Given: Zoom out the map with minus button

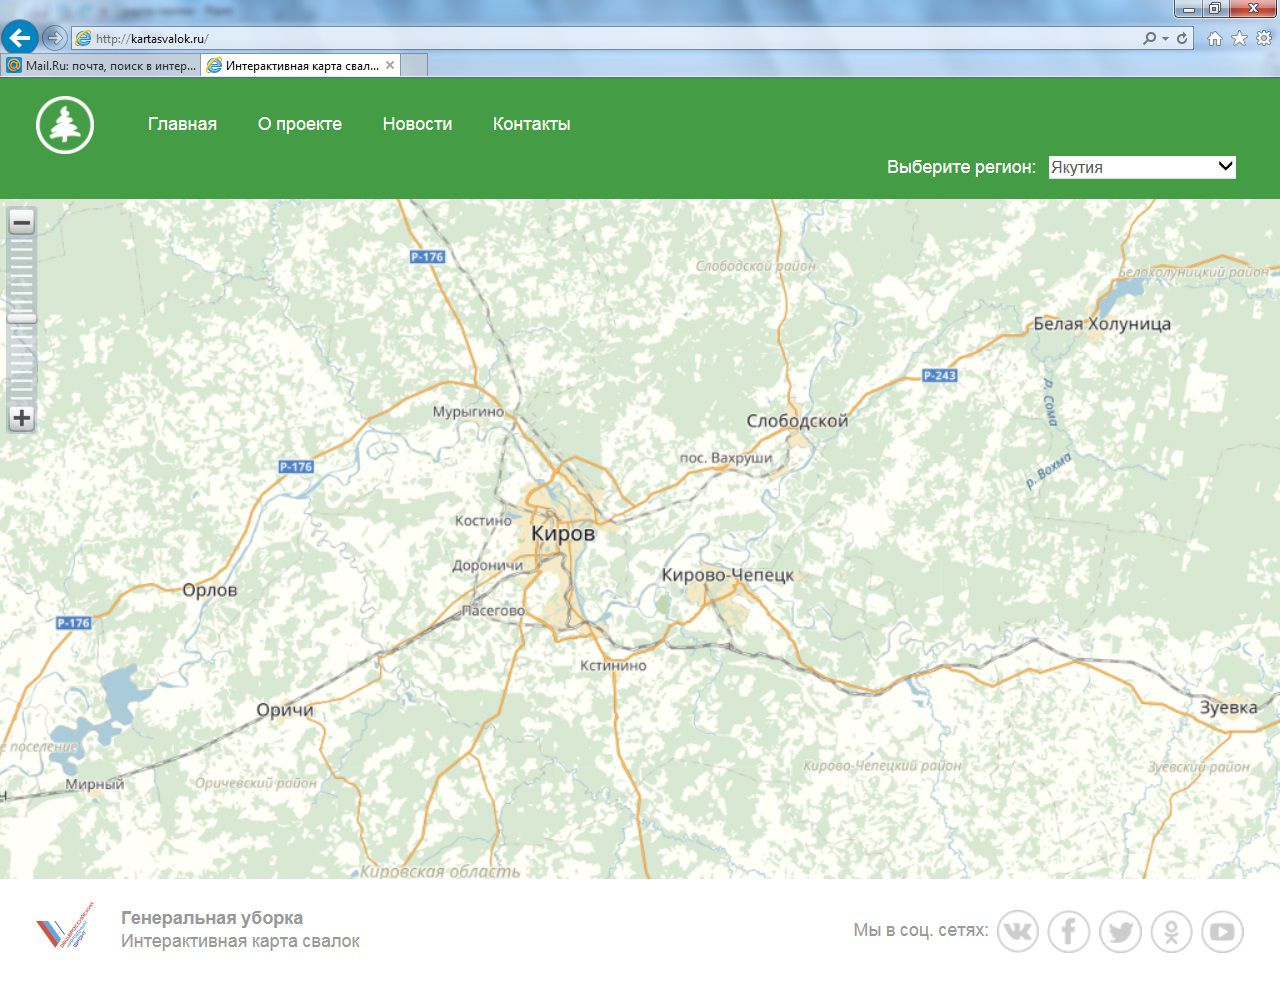Looking at the screenshot, I should [x=22, y=221].
